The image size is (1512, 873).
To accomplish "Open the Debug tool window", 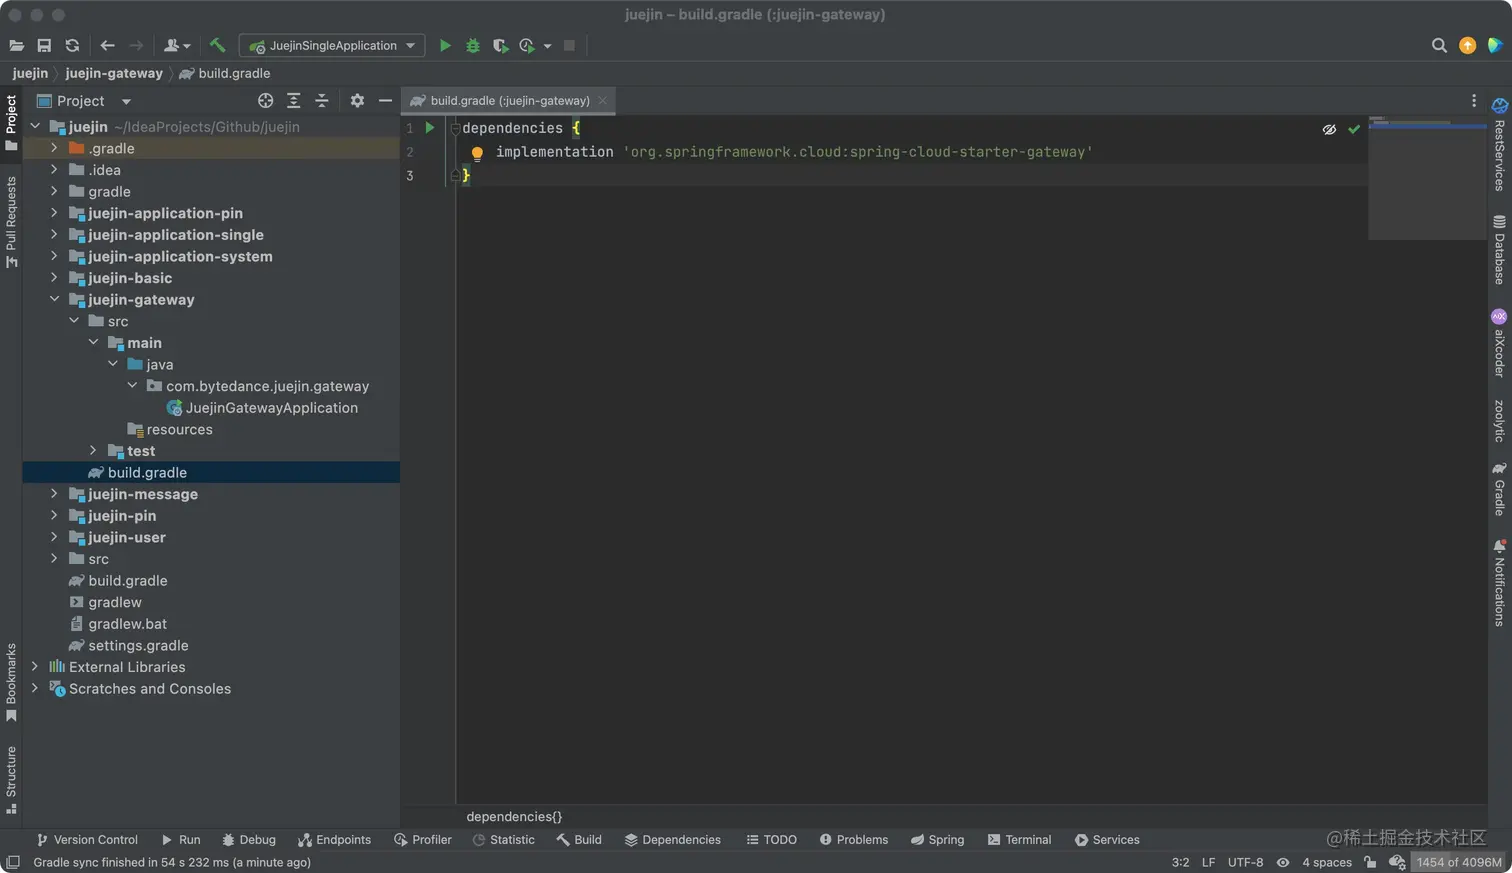I will tap(248, 840).
